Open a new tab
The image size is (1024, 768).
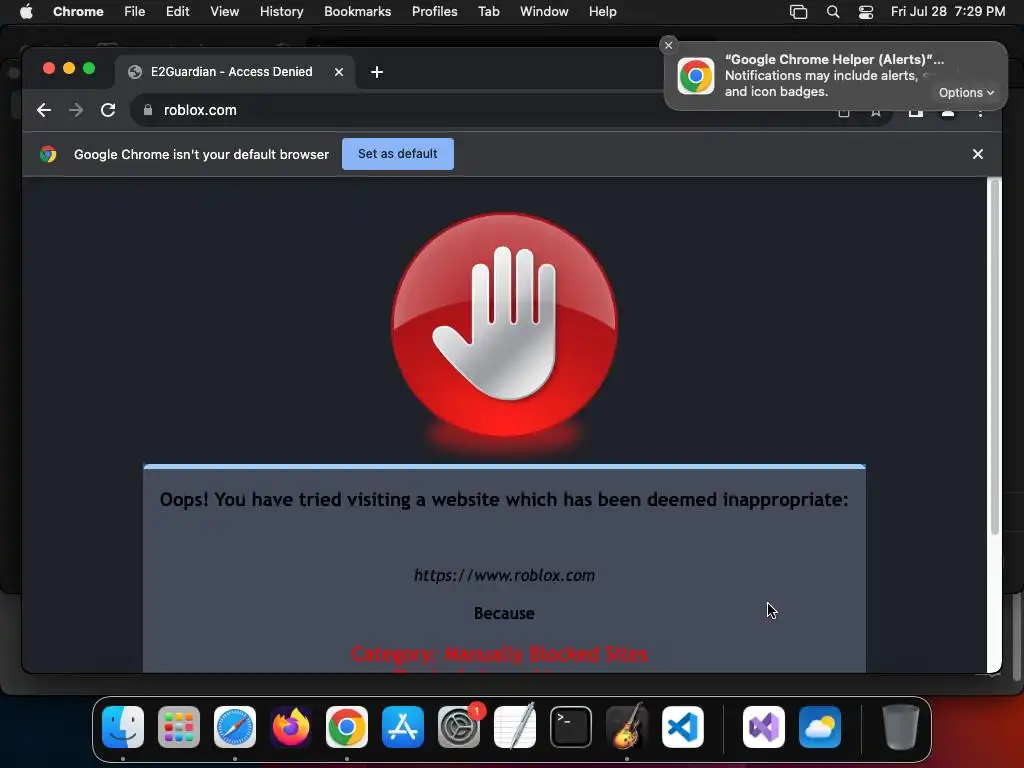coord(377,72)
